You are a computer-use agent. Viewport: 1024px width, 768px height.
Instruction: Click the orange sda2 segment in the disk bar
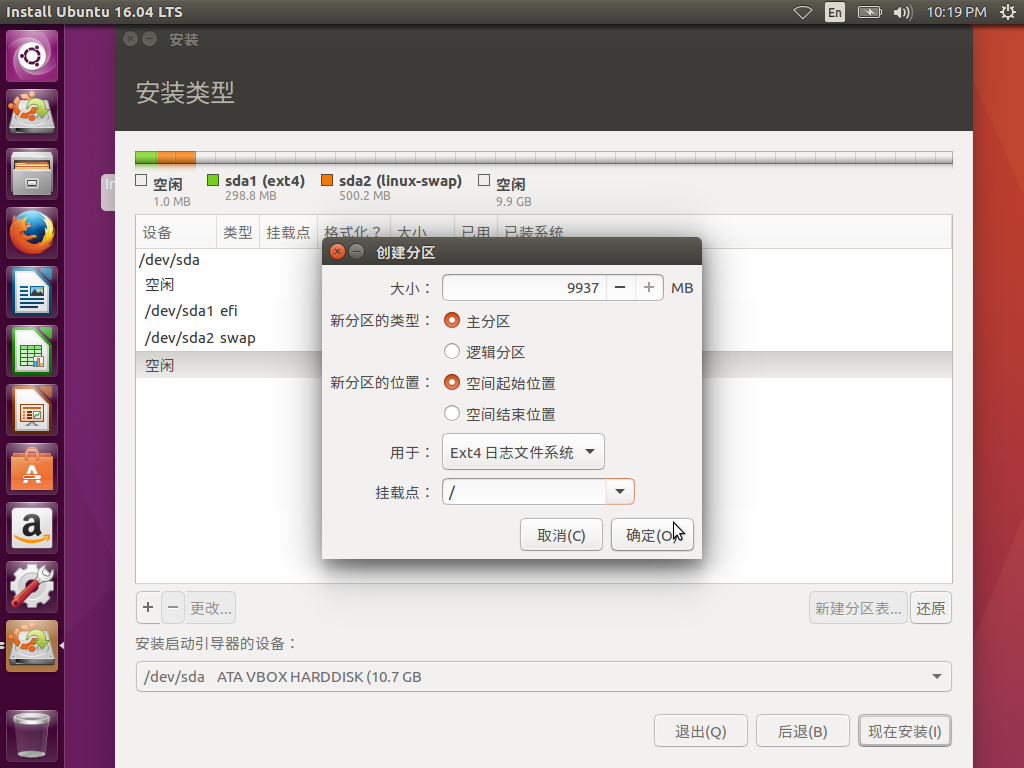point(176,157)
